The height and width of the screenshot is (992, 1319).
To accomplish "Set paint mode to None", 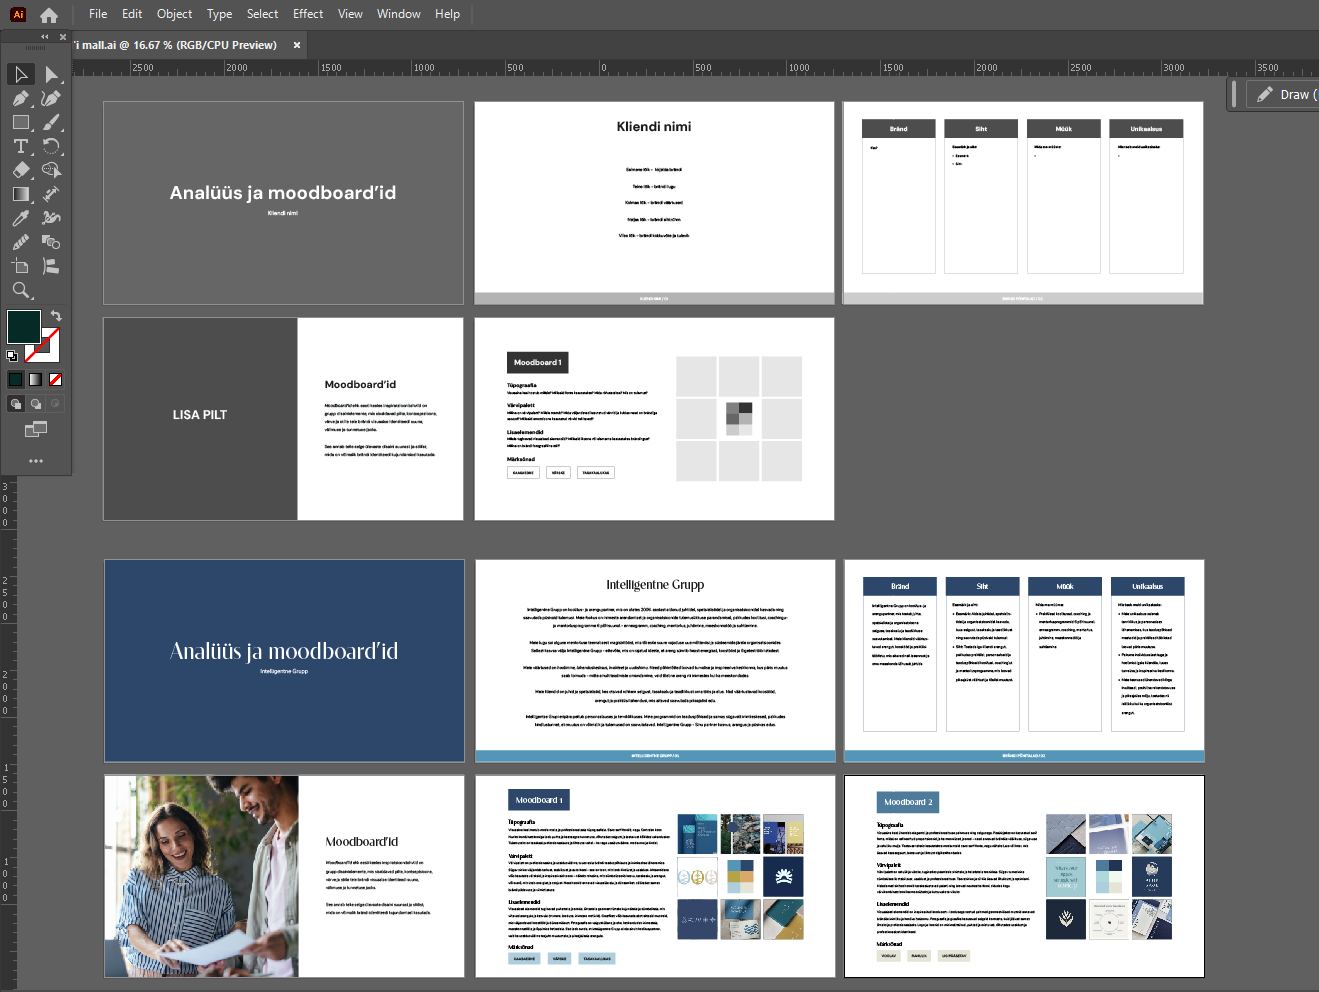I will (56, 379).
